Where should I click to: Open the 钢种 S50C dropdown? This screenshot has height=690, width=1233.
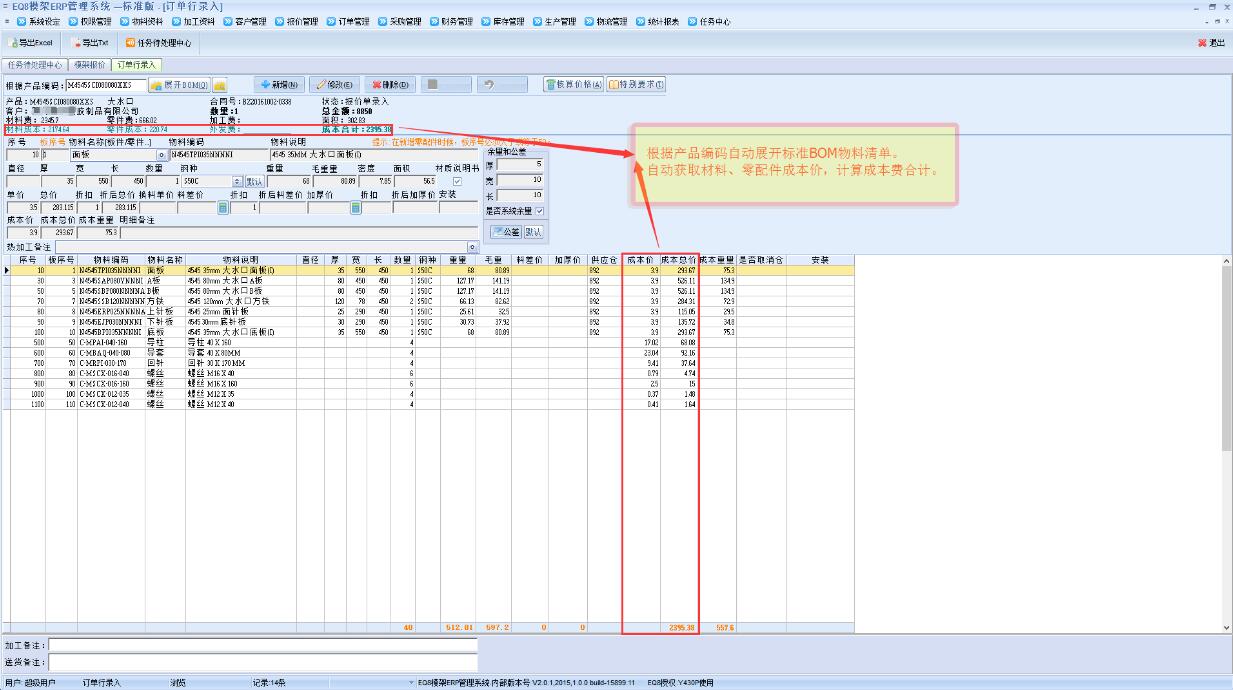point(237,181)
